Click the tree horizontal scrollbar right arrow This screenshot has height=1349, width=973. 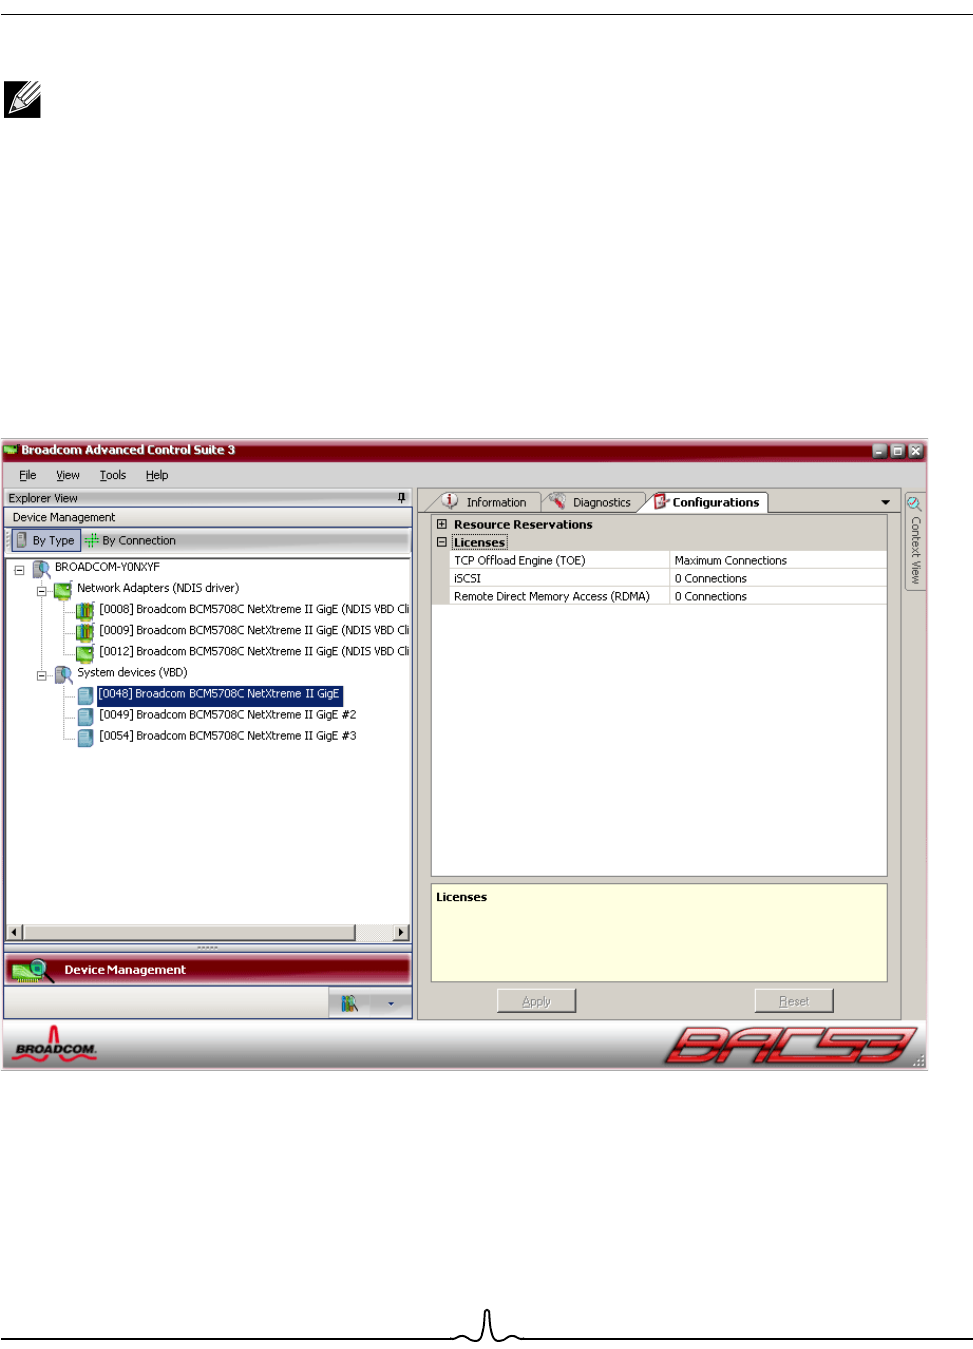point(401,932)
